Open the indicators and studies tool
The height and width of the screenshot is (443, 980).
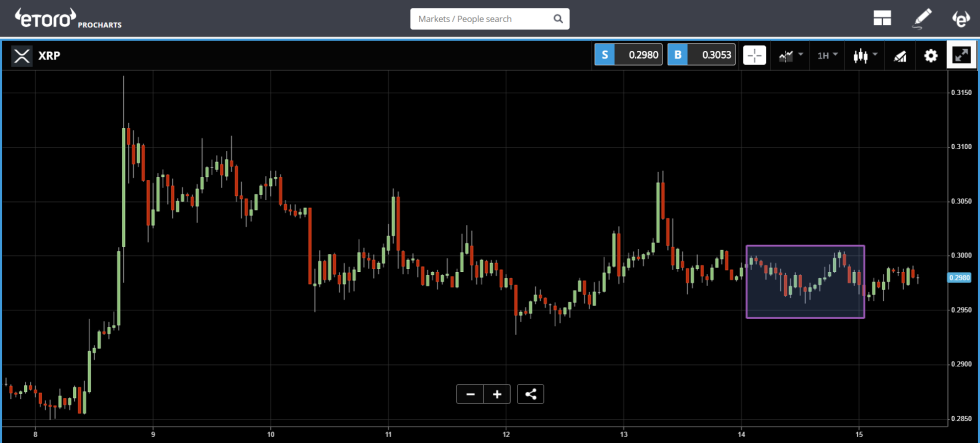(x=900, y=55)
